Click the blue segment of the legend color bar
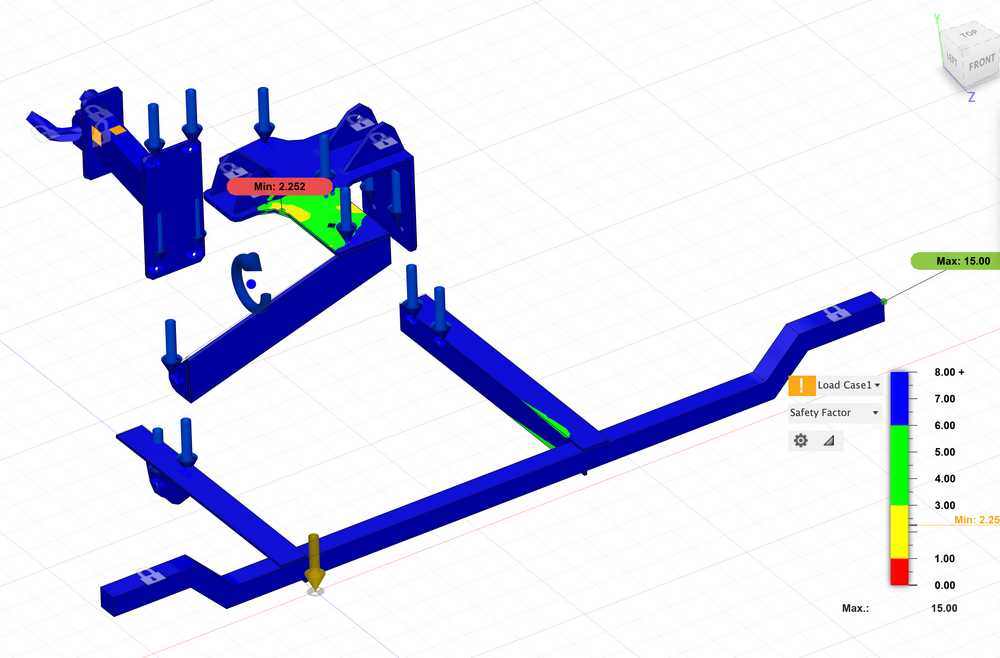 pos(899,398)
